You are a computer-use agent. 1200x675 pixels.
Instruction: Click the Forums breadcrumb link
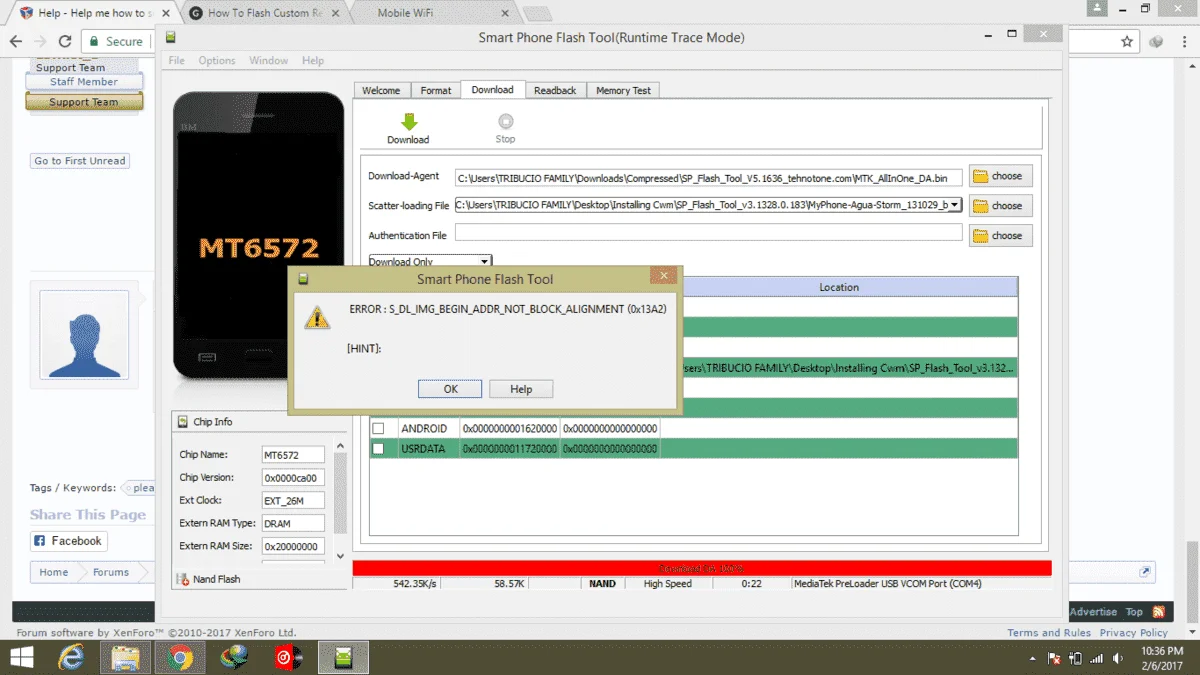111,572
